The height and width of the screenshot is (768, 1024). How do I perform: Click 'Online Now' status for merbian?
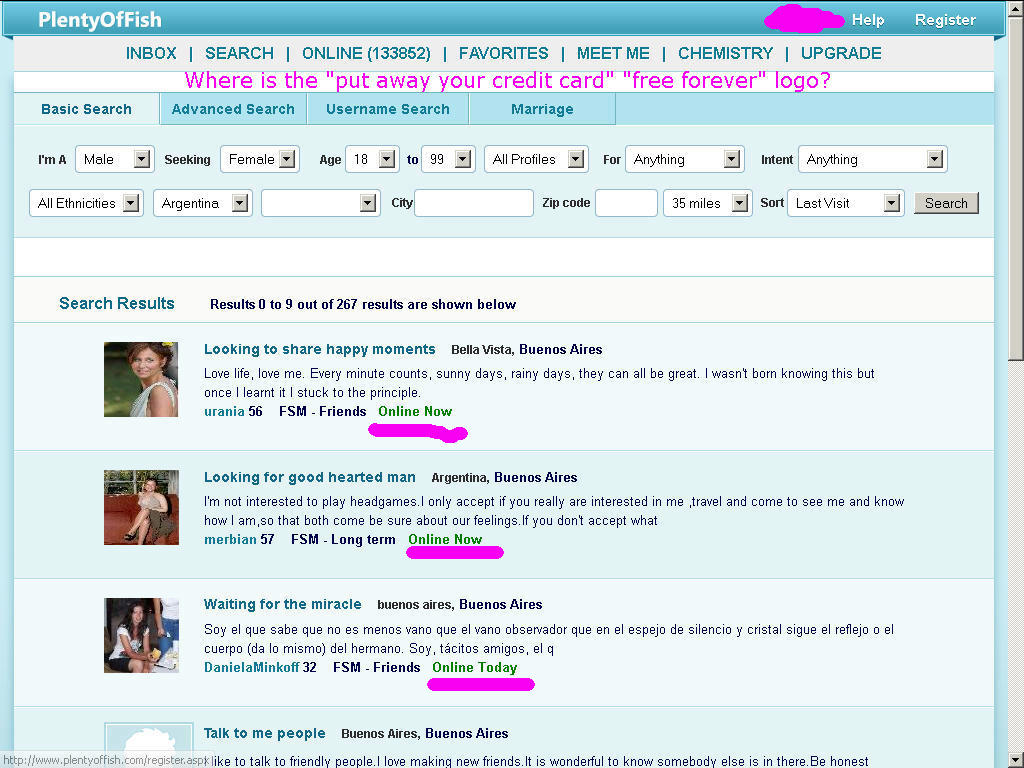click(445, 539)
